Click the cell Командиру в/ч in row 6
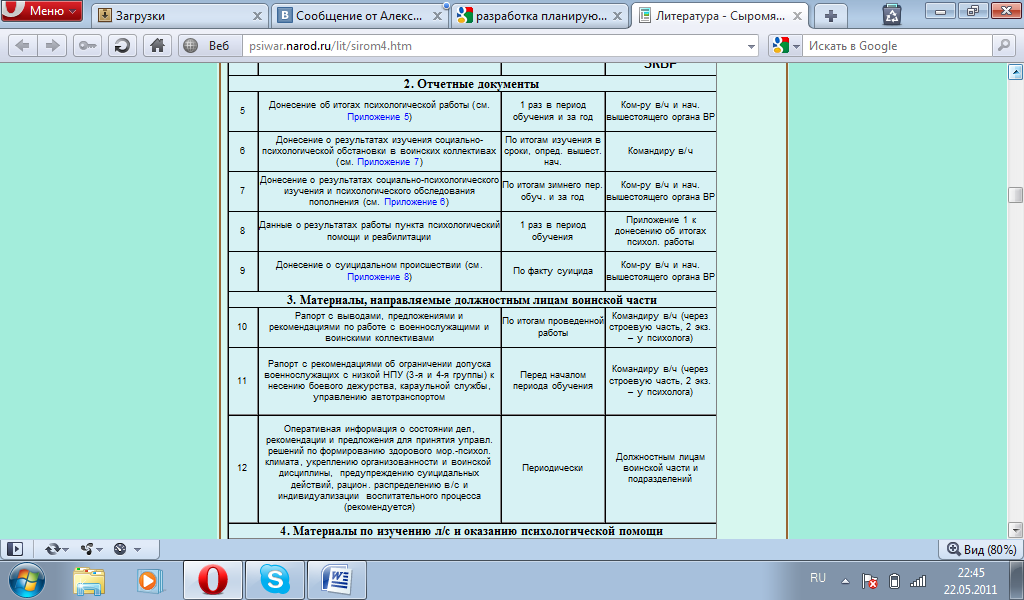The image size is (1024, 600). click(660, 151)
